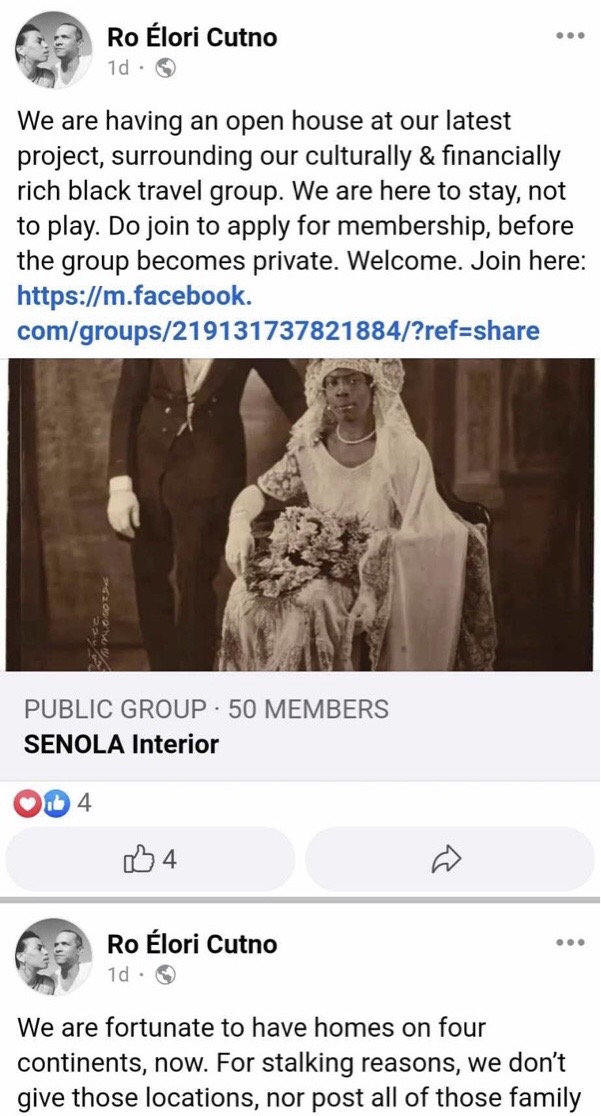Click the public globe icon on second post

165,973
